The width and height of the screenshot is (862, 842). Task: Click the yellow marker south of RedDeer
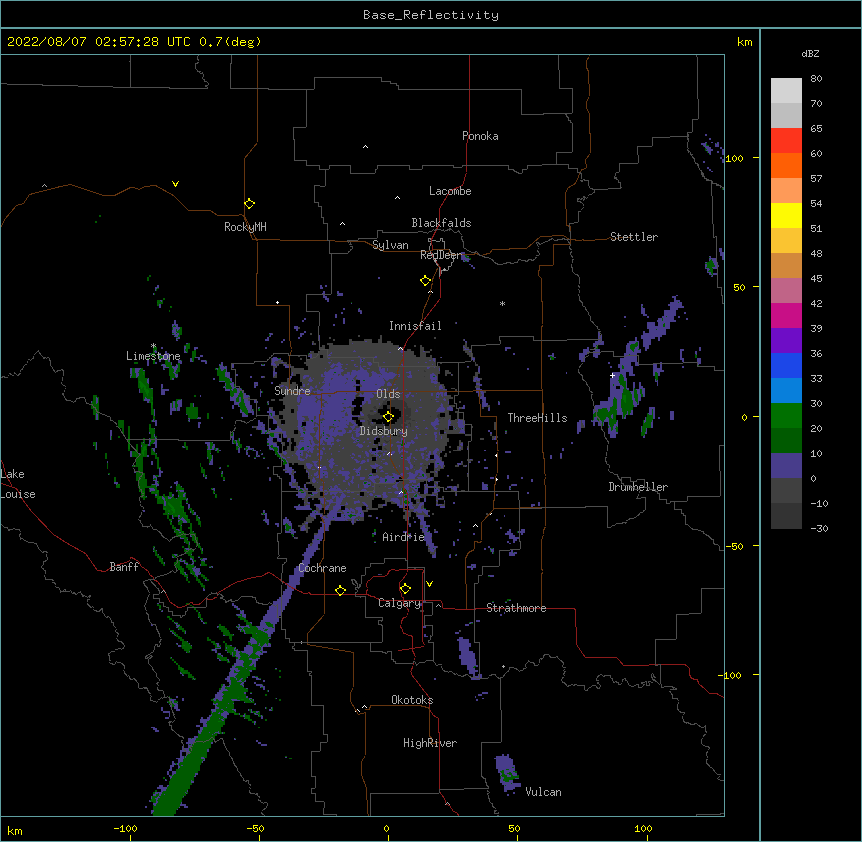pyautogui.click(x=425, y=281)
